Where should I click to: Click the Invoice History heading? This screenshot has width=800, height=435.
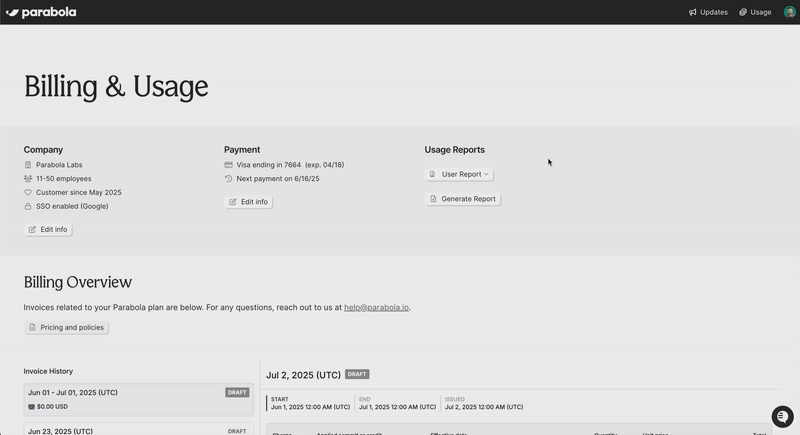(48, 371)
